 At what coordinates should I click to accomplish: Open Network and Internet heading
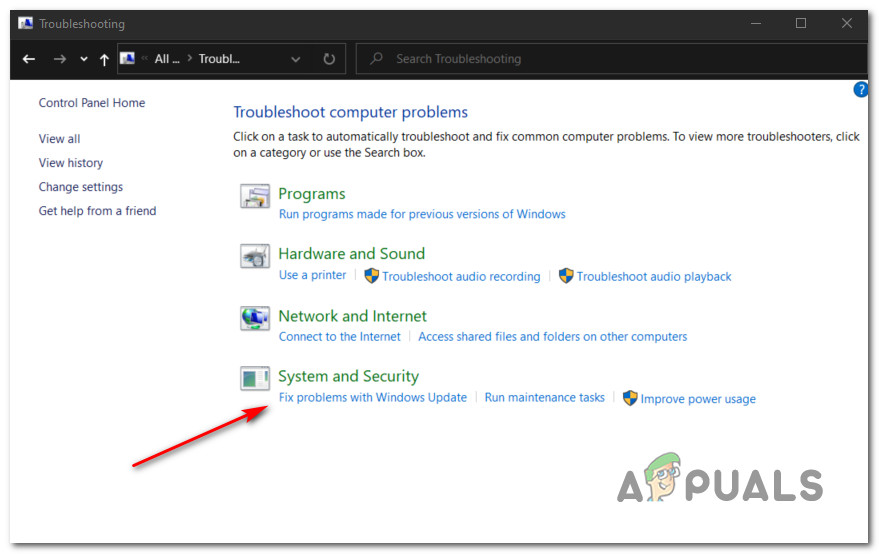point(353,316)
